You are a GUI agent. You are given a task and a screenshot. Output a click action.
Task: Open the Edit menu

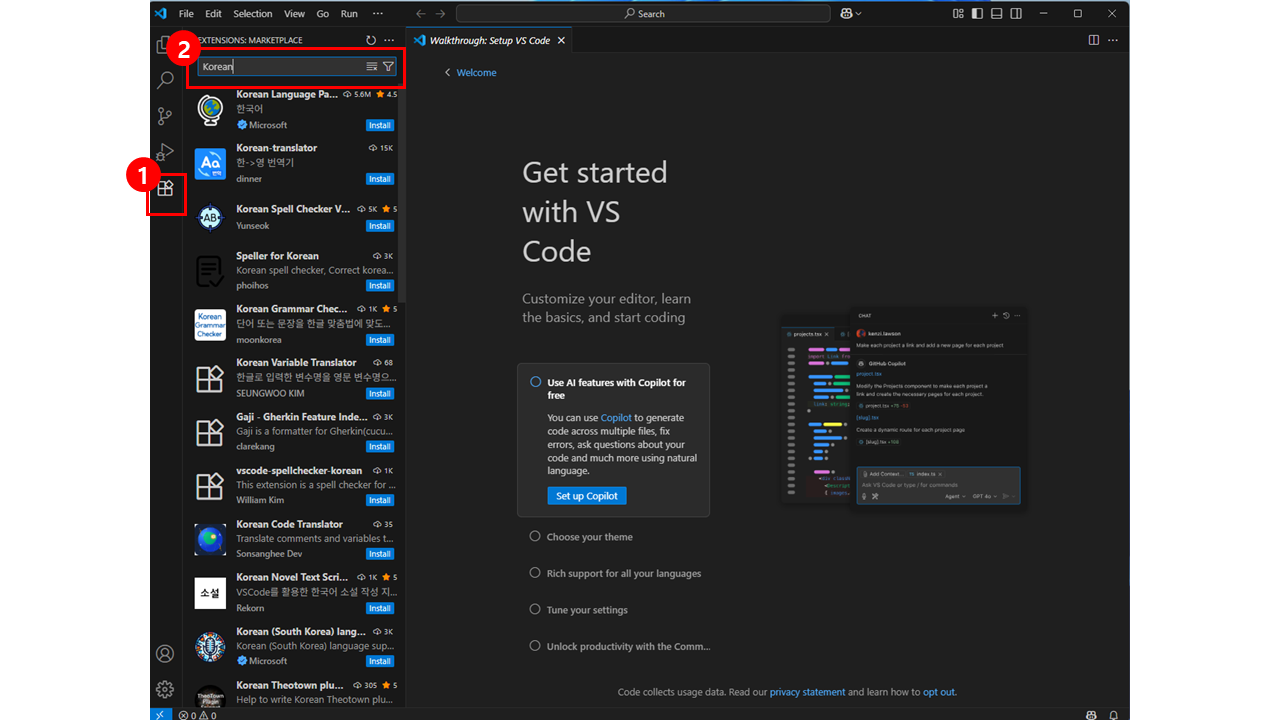tap(213, 13)
